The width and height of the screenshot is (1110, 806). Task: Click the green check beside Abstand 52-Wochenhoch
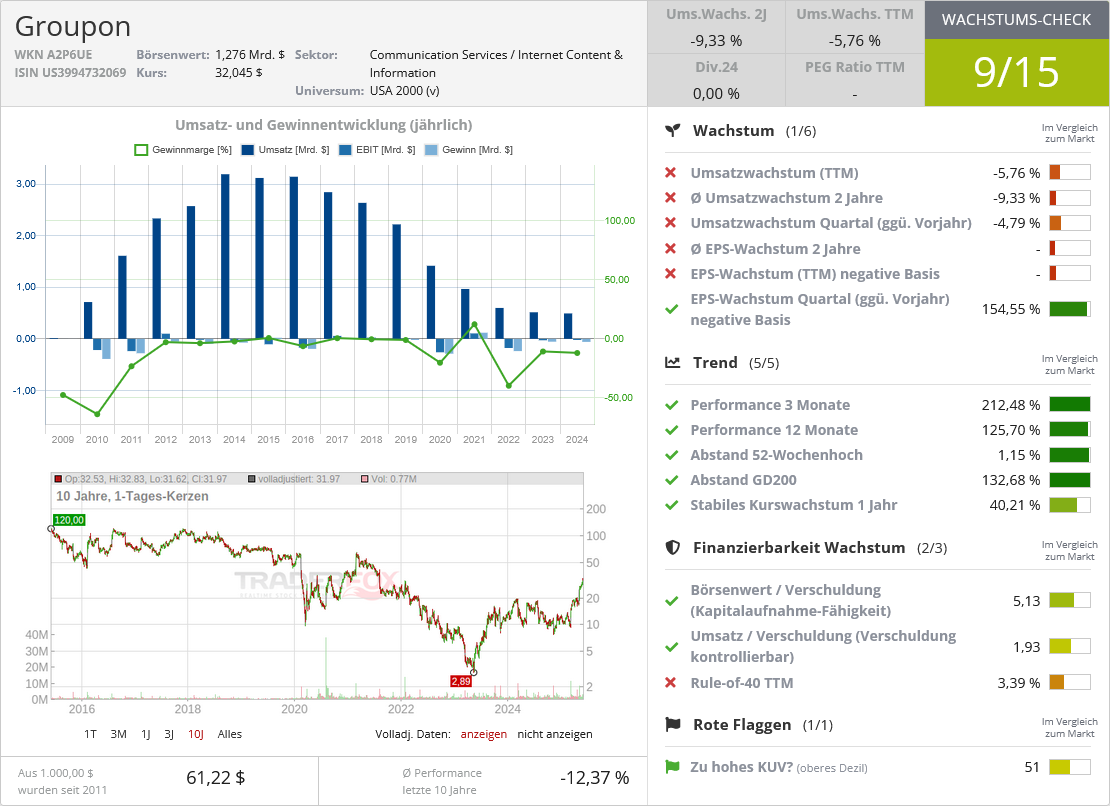672,455
